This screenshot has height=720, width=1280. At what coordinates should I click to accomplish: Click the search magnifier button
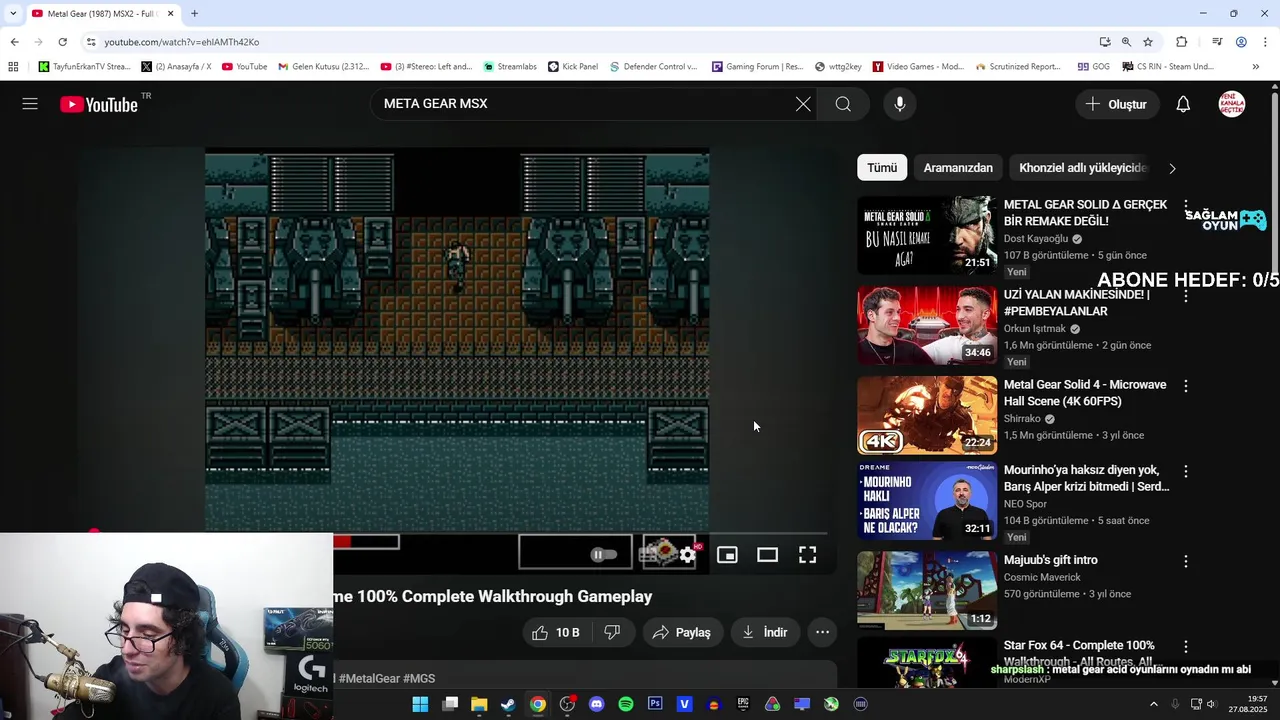843,104
